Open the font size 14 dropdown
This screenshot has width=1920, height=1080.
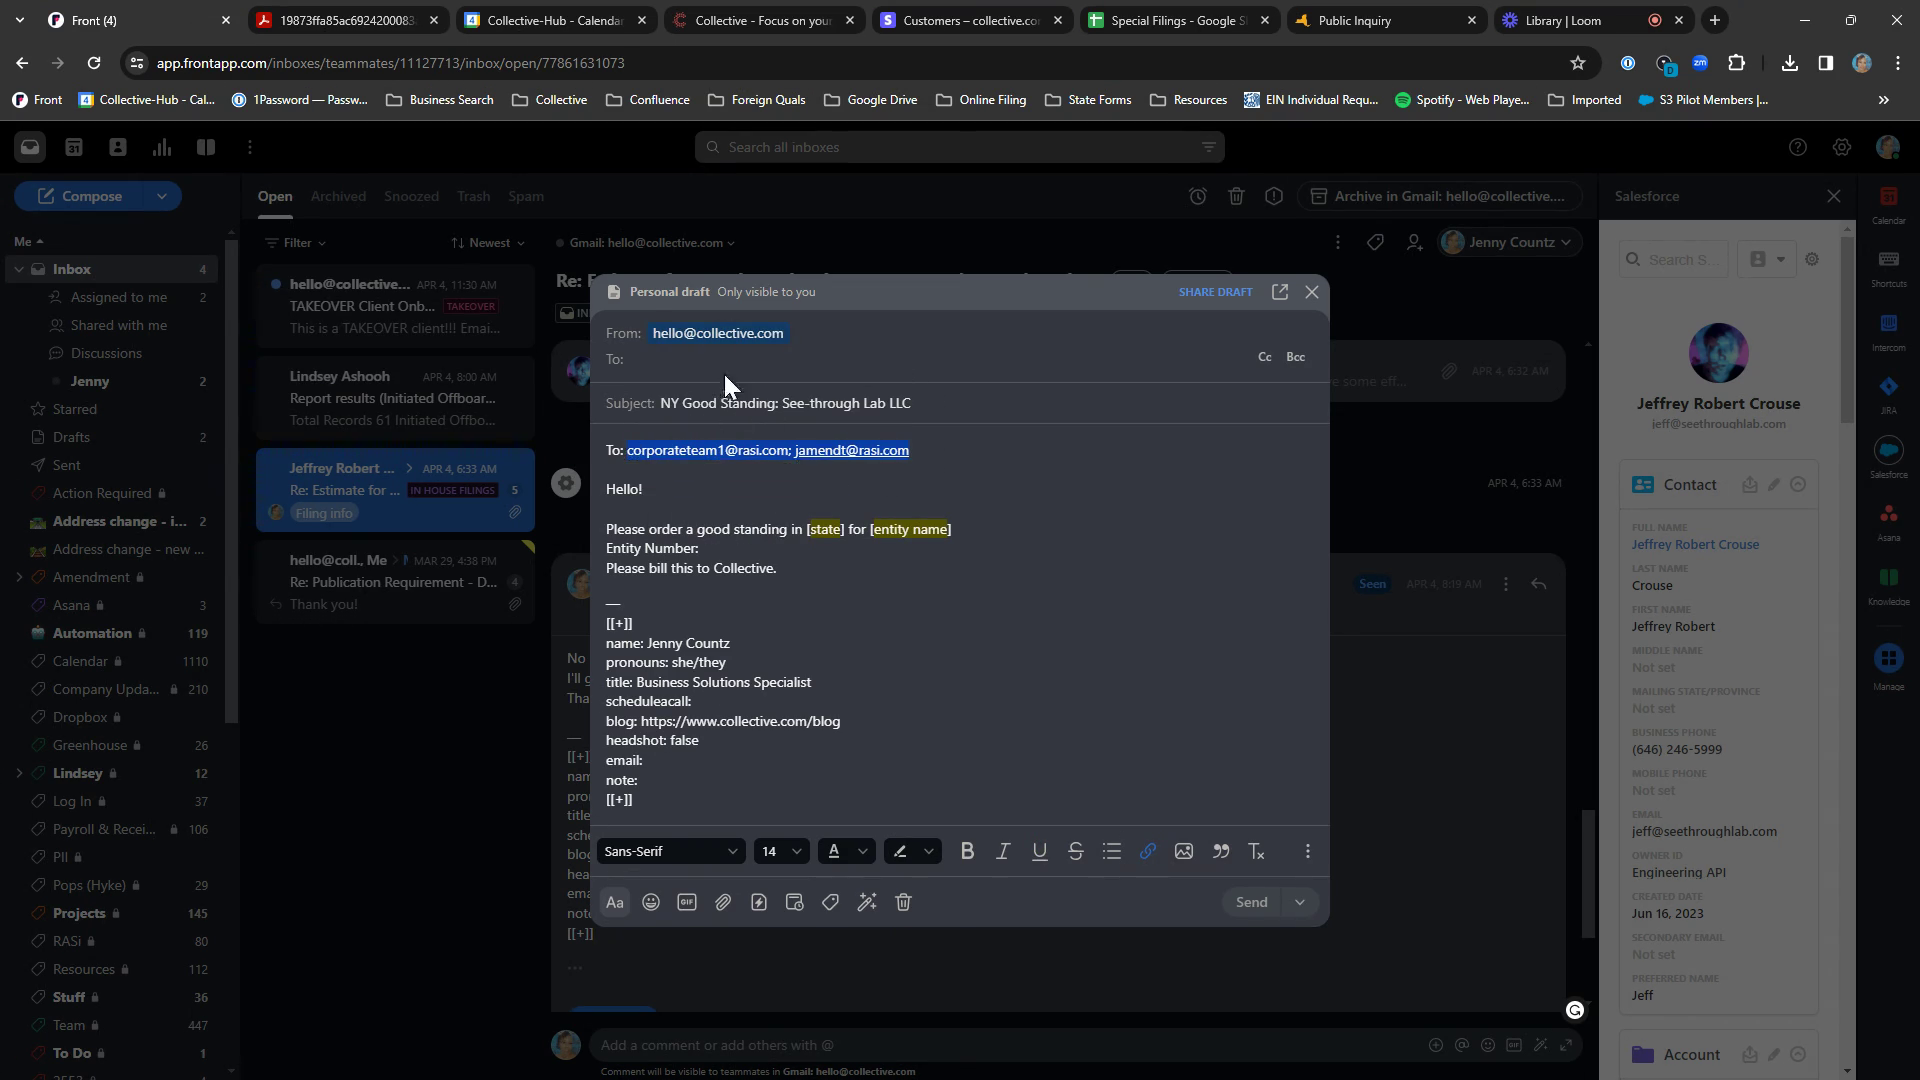coord(781,851)
